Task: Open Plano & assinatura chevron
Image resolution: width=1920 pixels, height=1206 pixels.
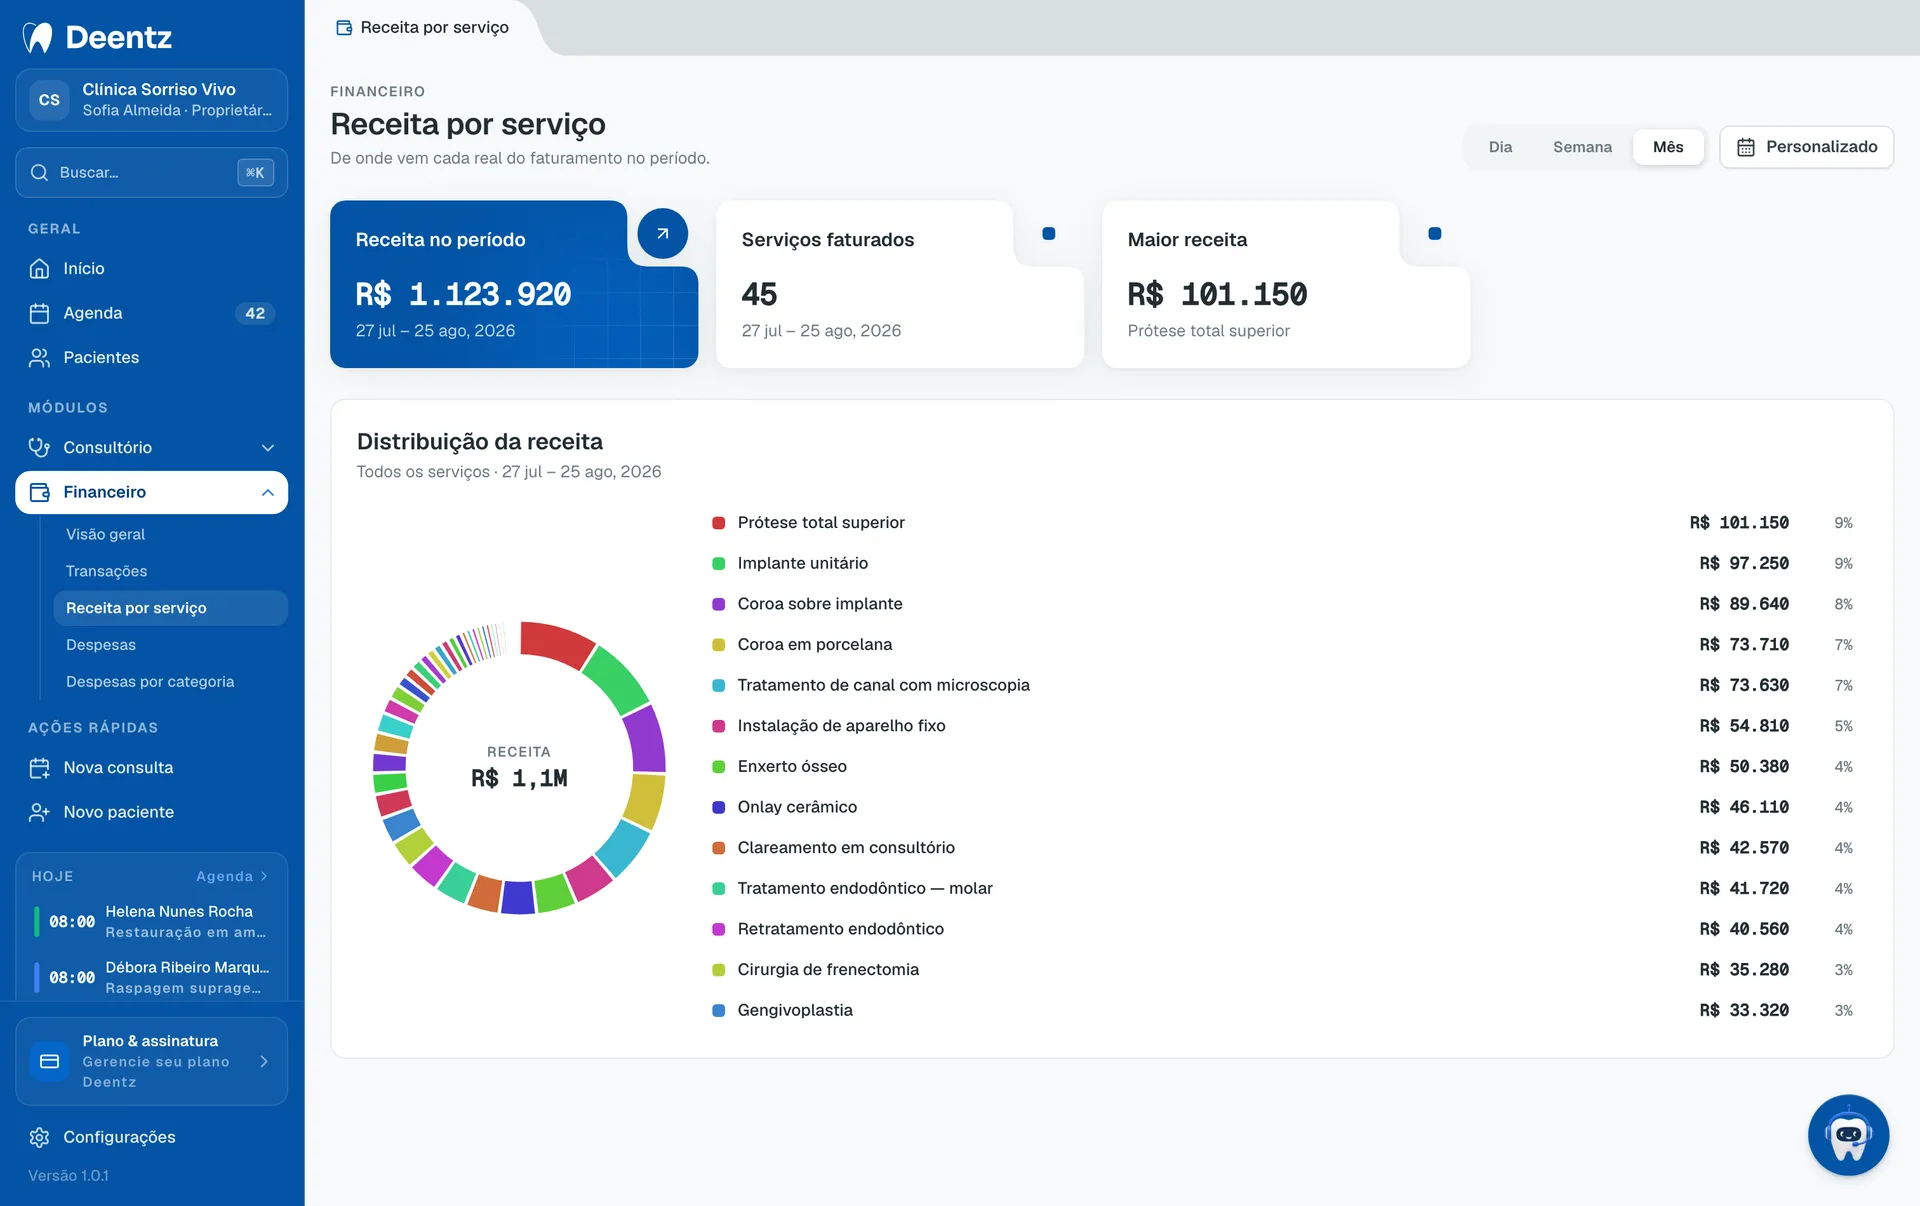Action: point(264,1061)
